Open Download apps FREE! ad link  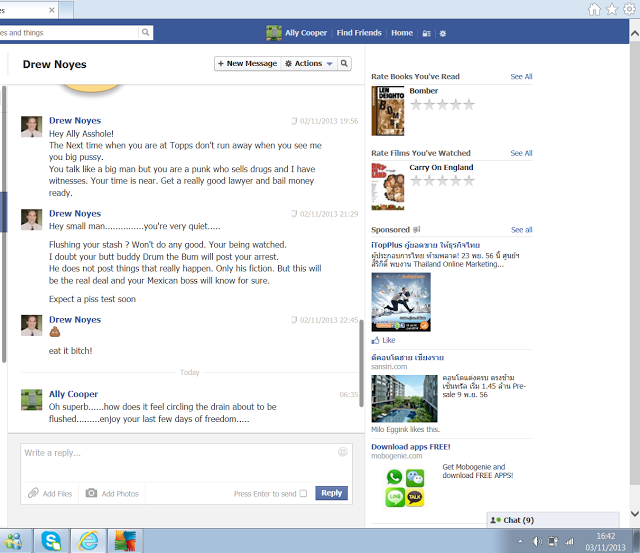click(x=411, y=447)
